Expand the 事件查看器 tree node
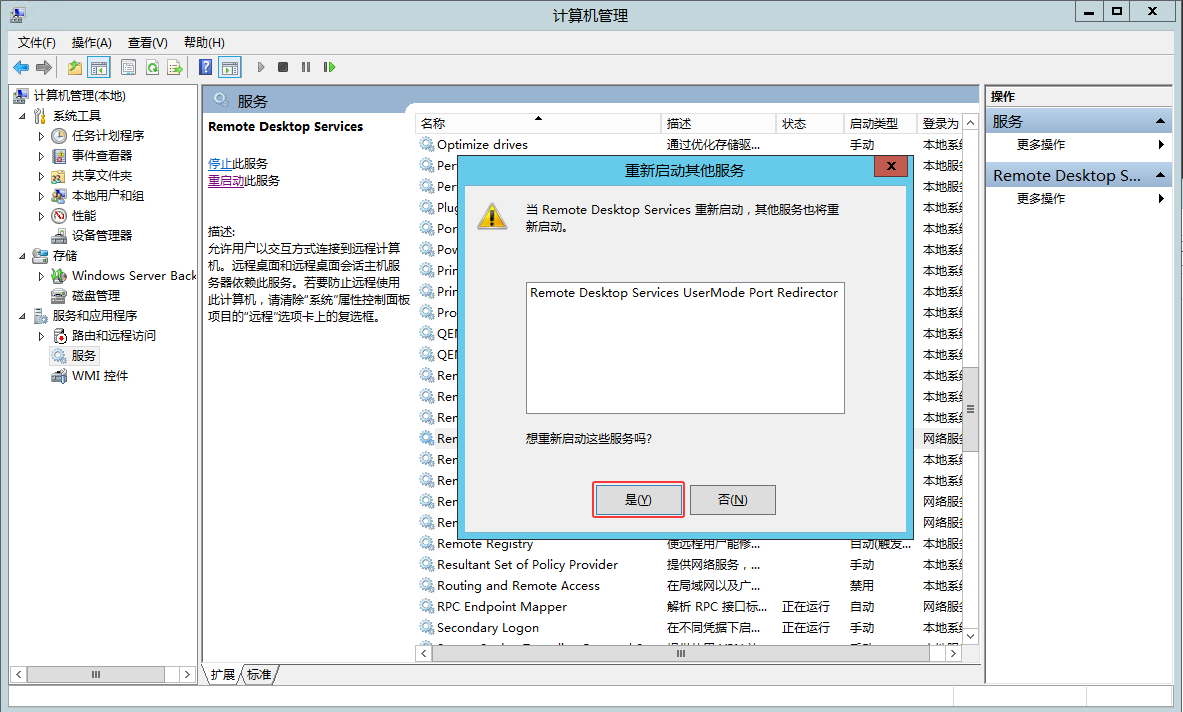1183x712 pixels. coord(41,156)
